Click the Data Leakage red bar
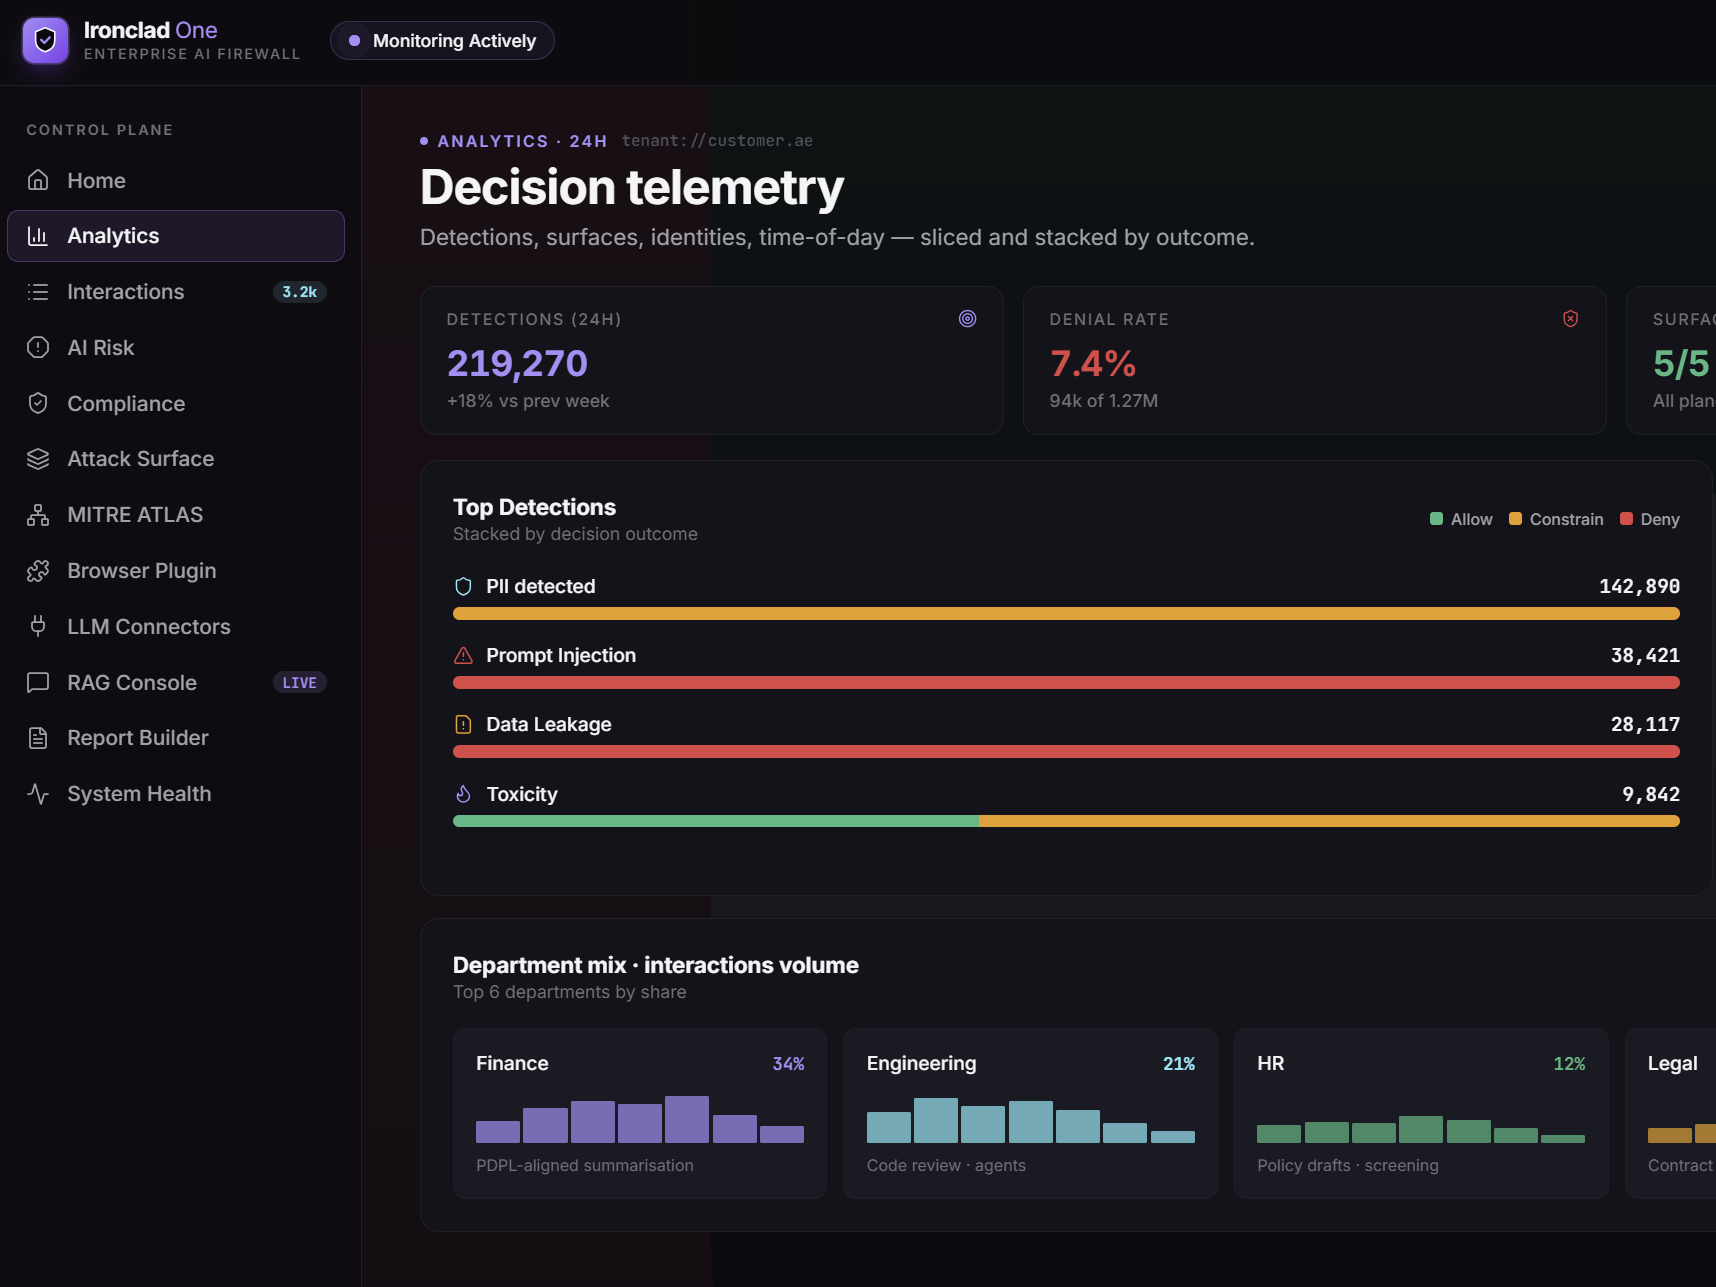The height and width of the screenshot is (1287, 1716). pyautogui.click(x=1066, y=752)
